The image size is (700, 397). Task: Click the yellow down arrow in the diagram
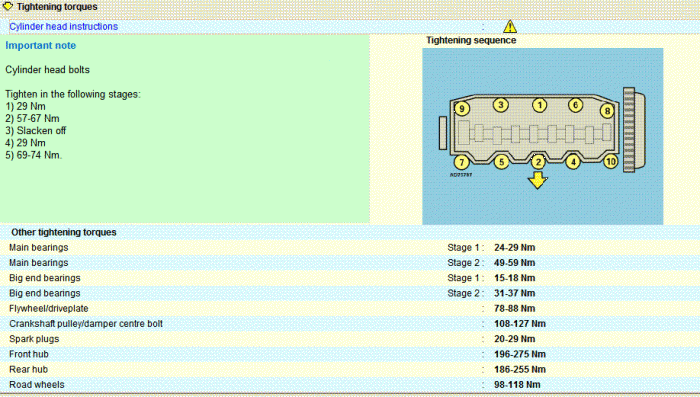click(538, 180)
